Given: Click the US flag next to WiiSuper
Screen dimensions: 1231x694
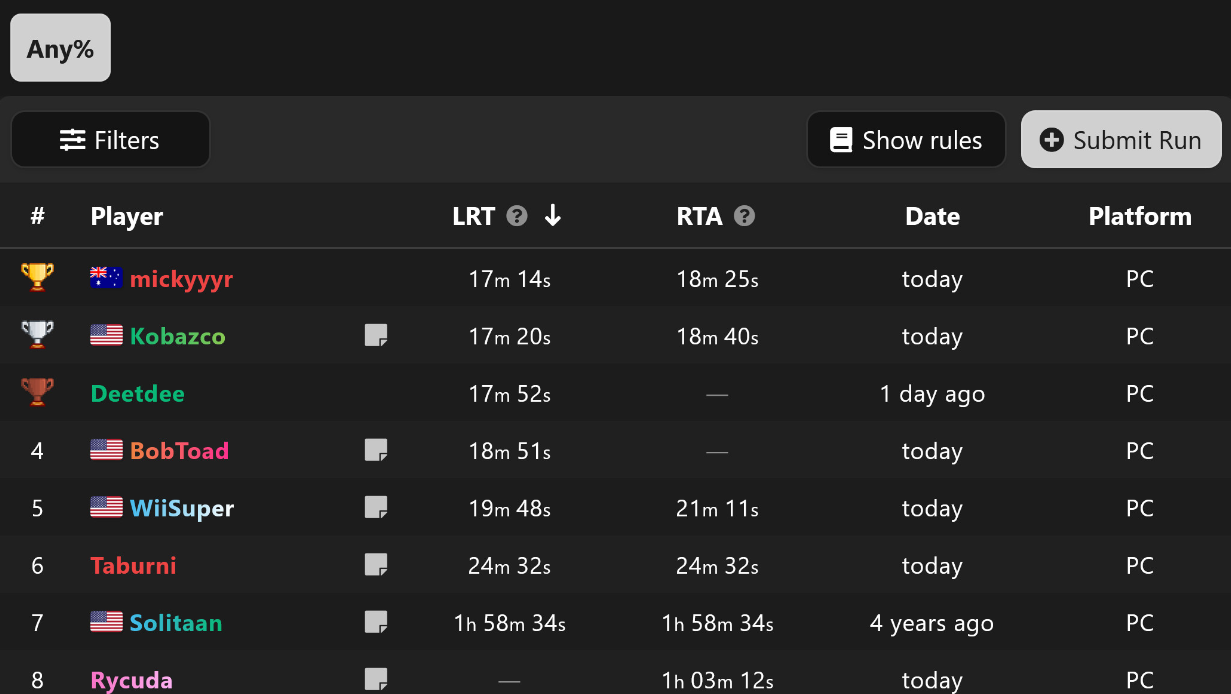Looking at the screenshot, I should pyautogui.click(x=106, y=507).
